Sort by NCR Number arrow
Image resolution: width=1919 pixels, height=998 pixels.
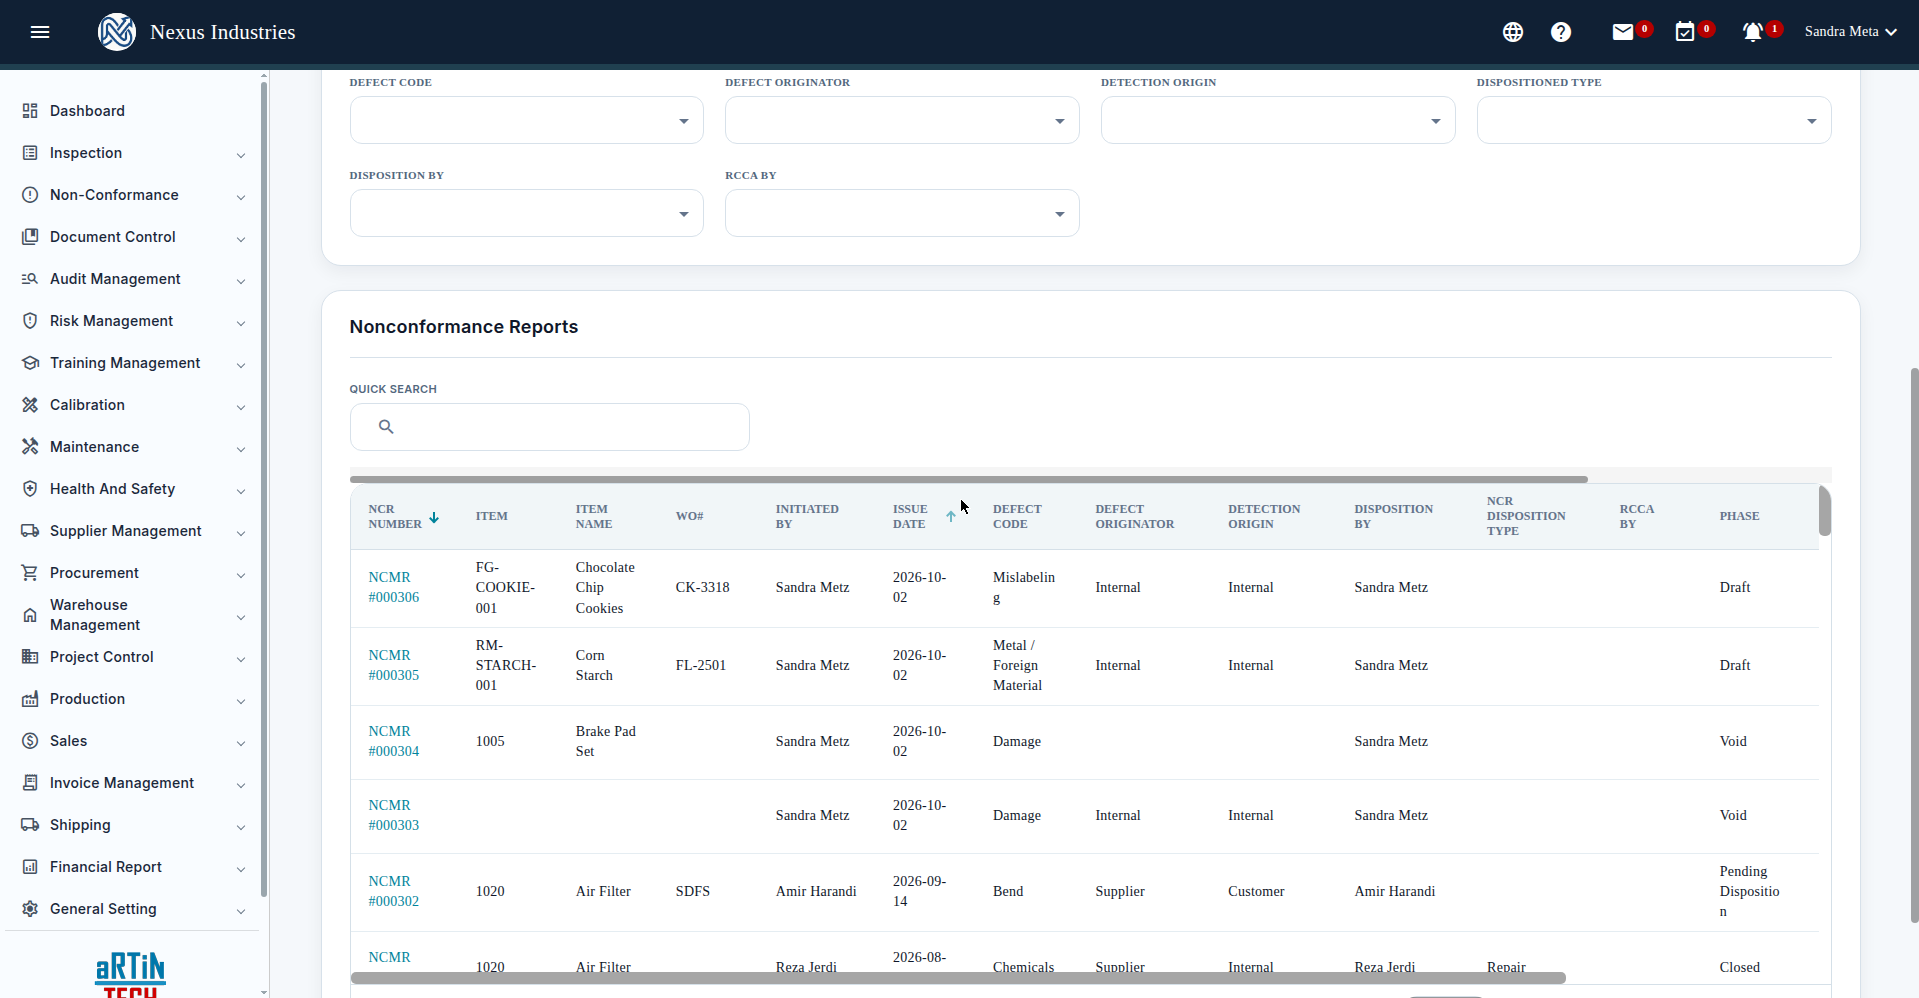434,517
